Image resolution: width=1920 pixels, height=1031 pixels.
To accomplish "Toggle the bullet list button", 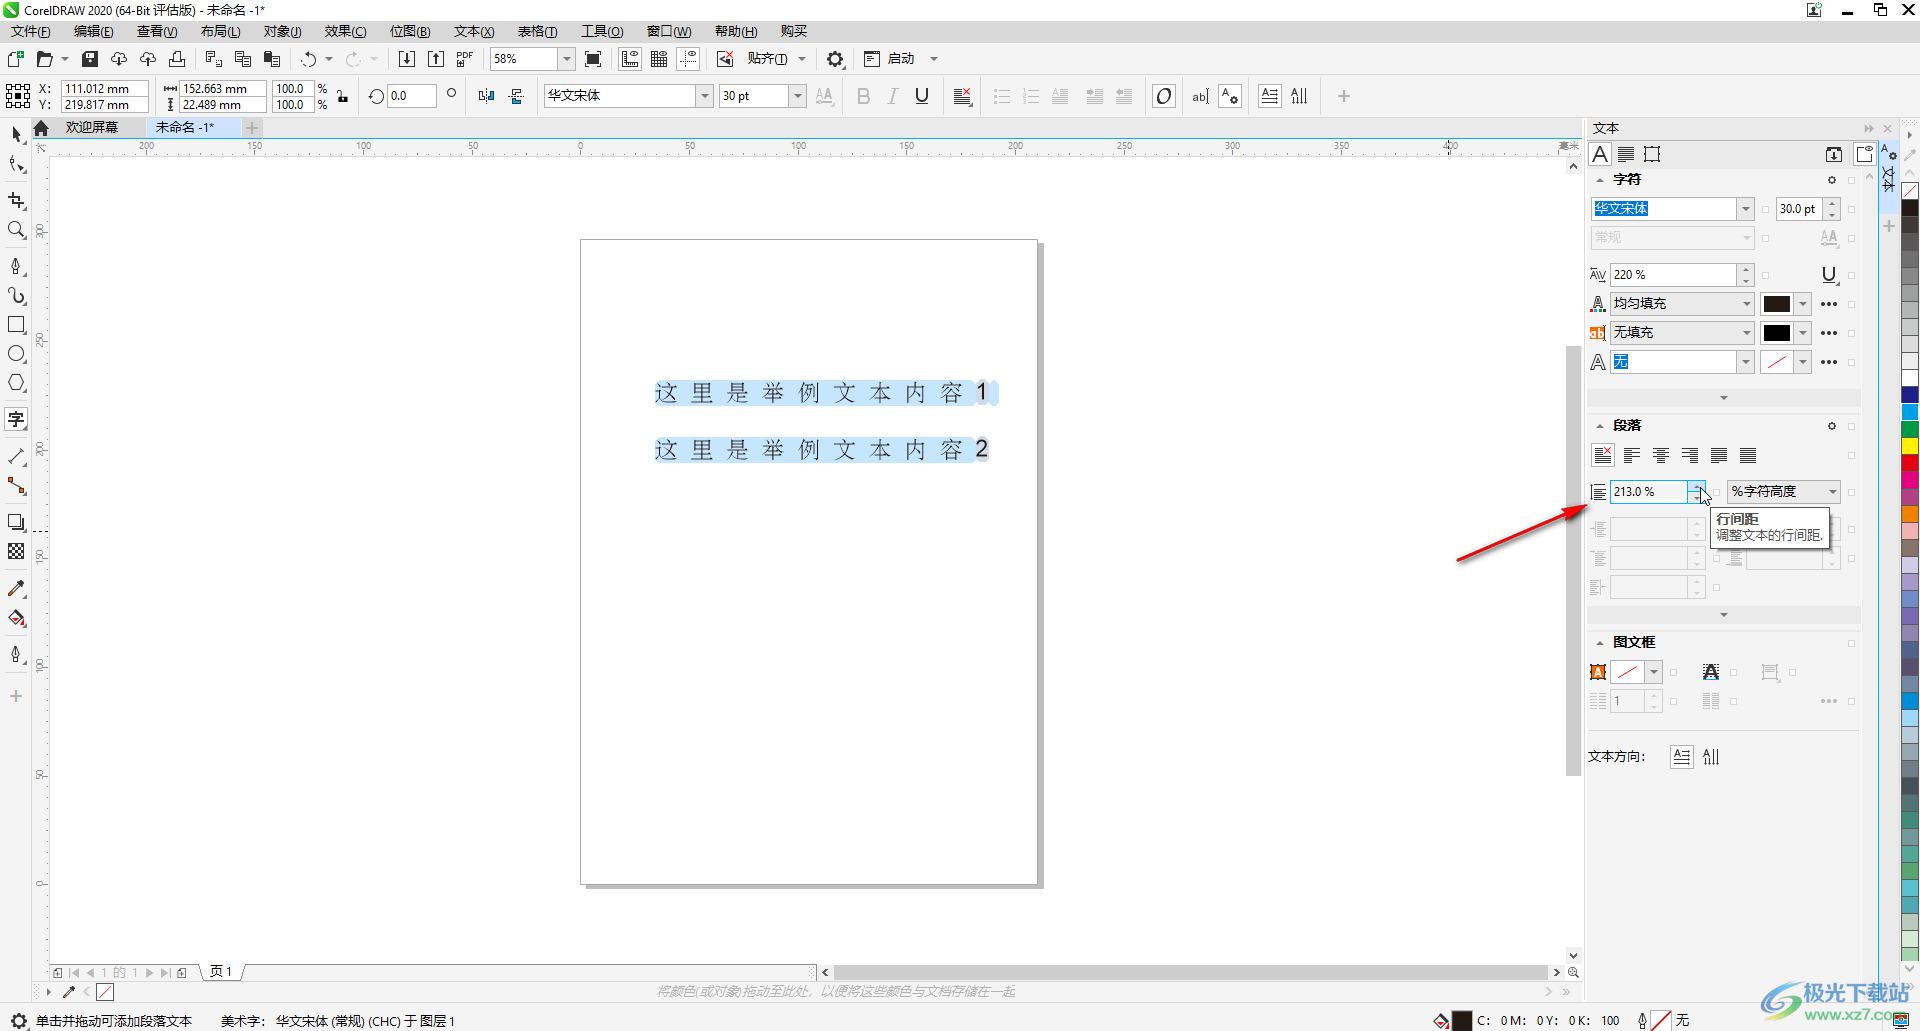I will (1002, 96).
